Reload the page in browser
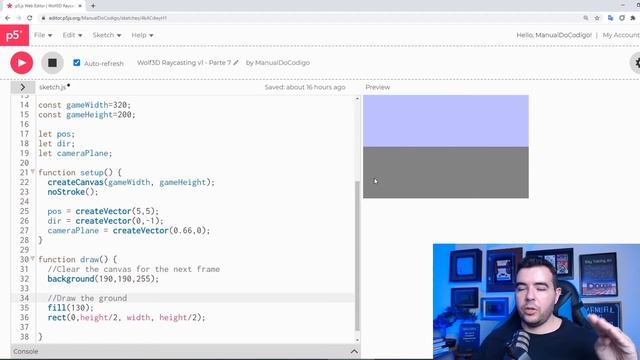Viewport: 640px width, 360px height. pos(30,18)
